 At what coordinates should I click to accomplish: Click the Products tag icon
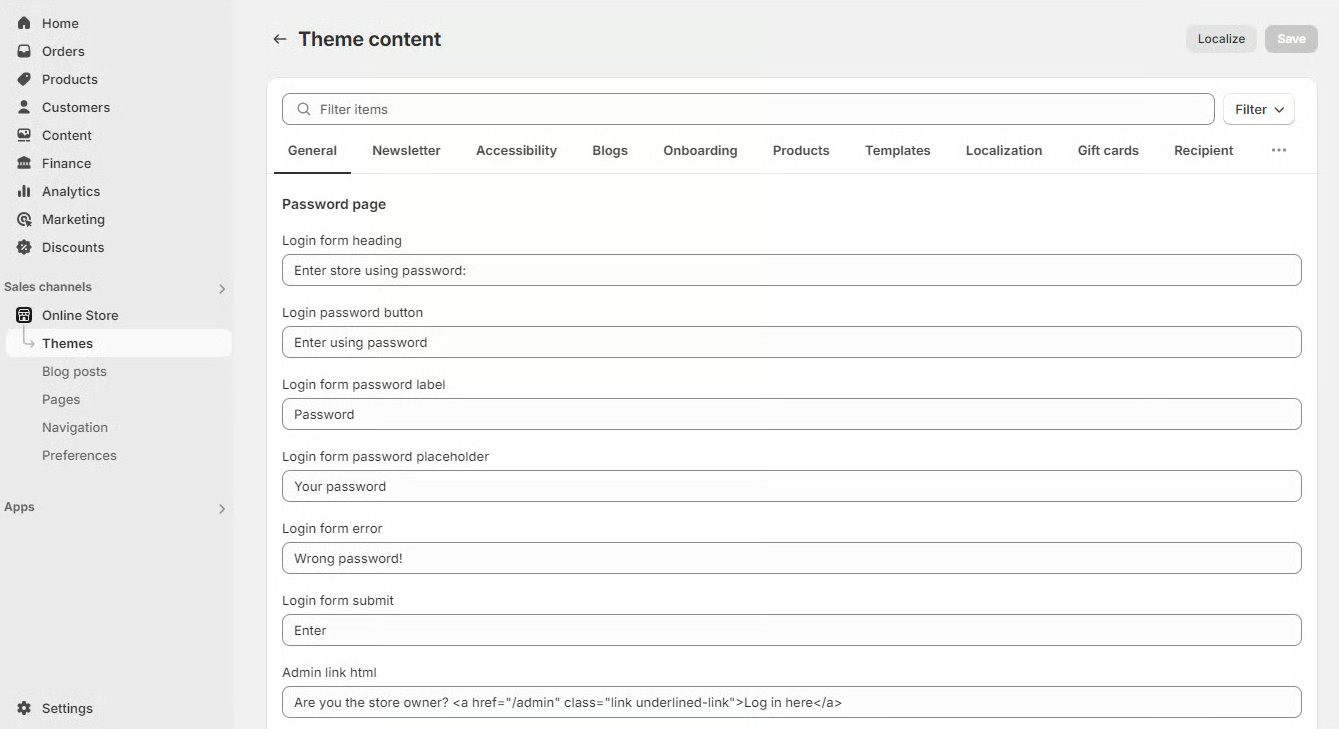24,79
